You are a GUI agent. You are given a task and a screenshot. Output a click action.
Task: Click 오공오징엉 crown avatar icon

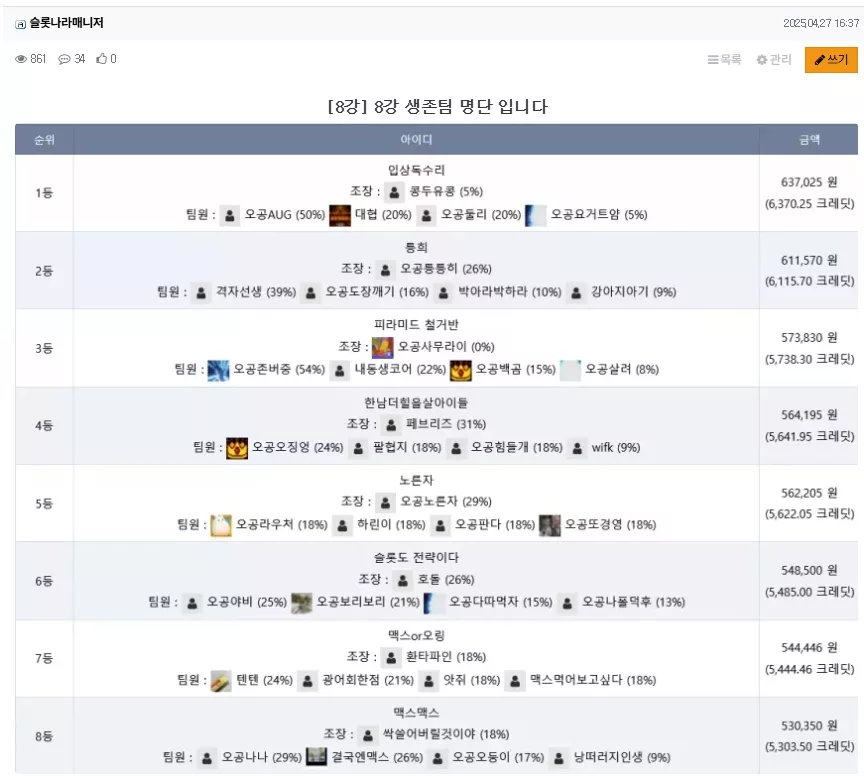click(x=237, y=448)
